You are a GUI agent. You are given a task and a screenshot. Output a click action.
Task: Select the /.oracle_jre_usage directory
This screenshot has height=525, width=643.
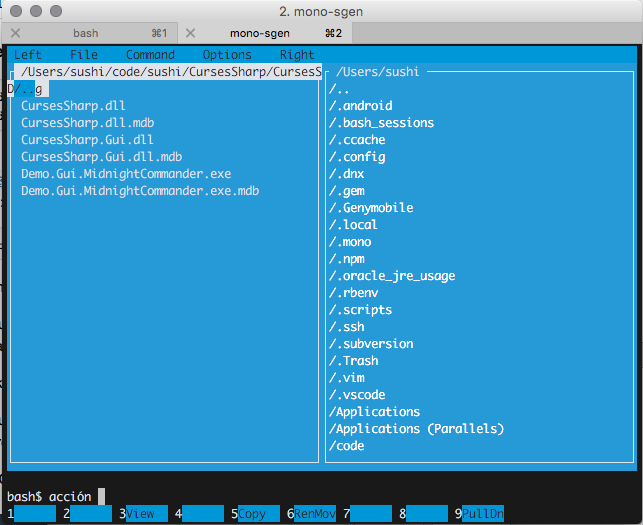(392, 276)
